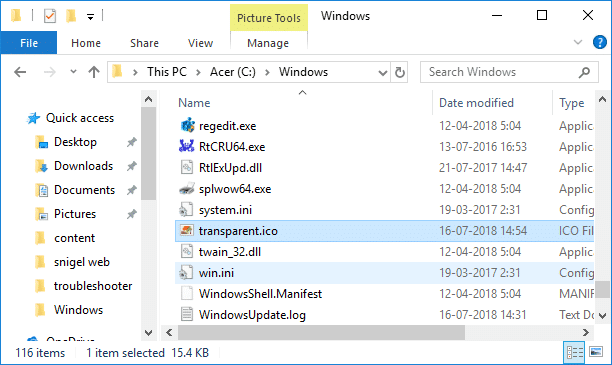Click Windows in the address bar path
This screenshot has height=365, width=612.
pos(303,72)
